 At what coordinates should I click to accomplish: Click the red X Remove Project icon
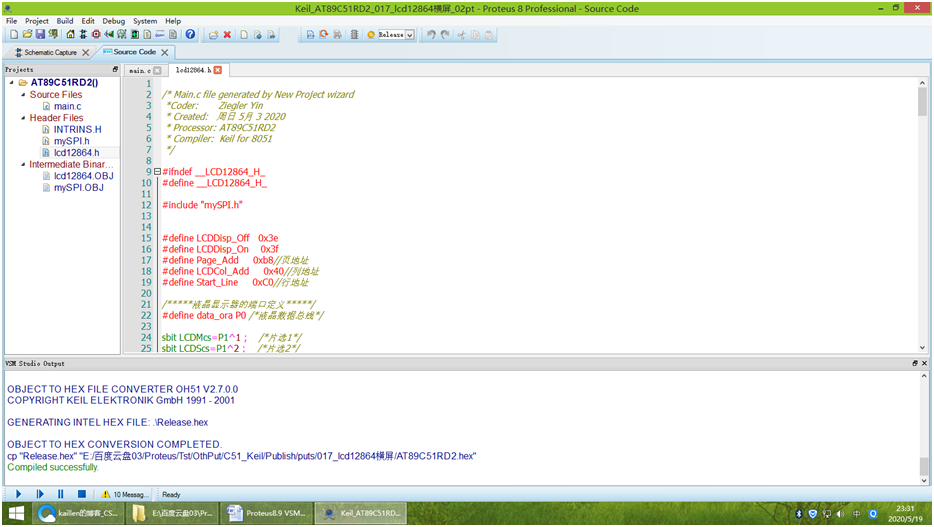click(227, 35)
